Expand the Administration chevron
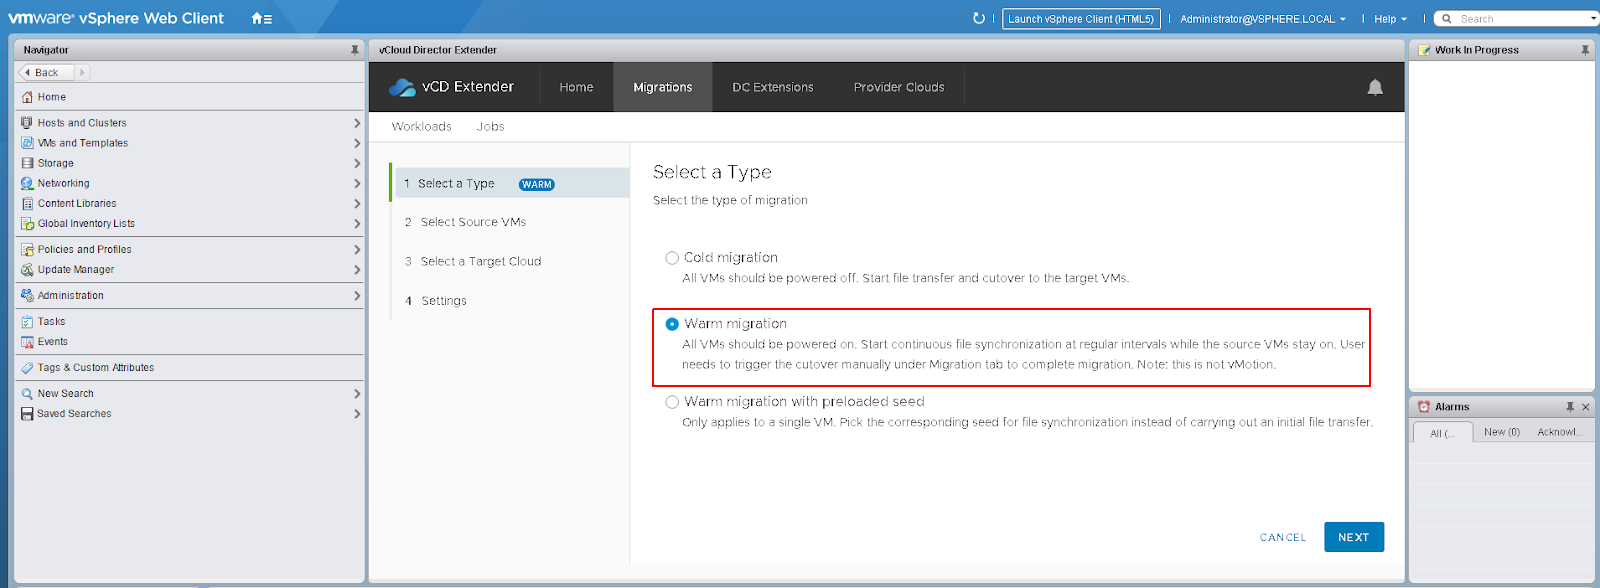This screenshot has height=588, width=1600. pos(357,296)
